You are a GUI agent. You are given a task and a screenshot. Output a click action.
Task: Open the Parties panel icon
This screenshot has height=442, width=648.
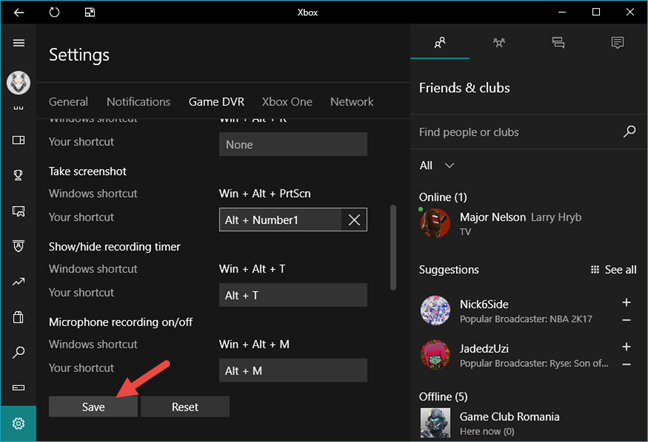point(499,43)
